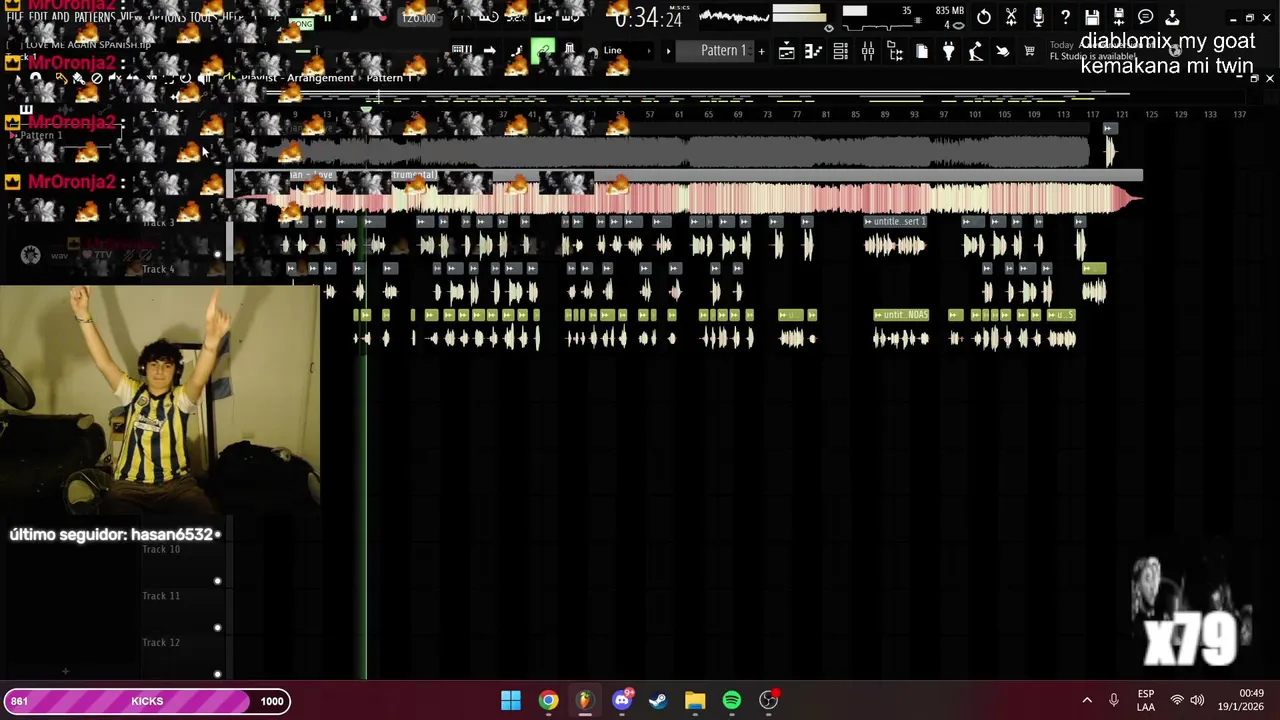Toggle SONG mode button
This screenshot has width=1280, height=720.
pos(301,24)
